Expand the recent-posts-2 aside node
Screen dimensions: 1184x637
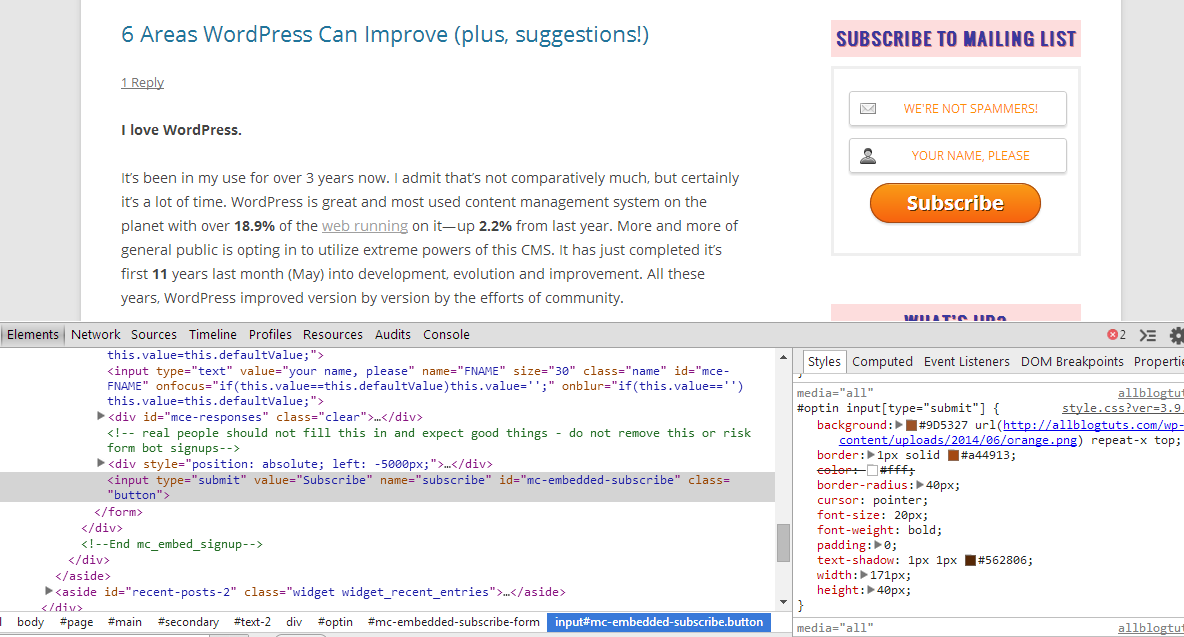point(49,592)
